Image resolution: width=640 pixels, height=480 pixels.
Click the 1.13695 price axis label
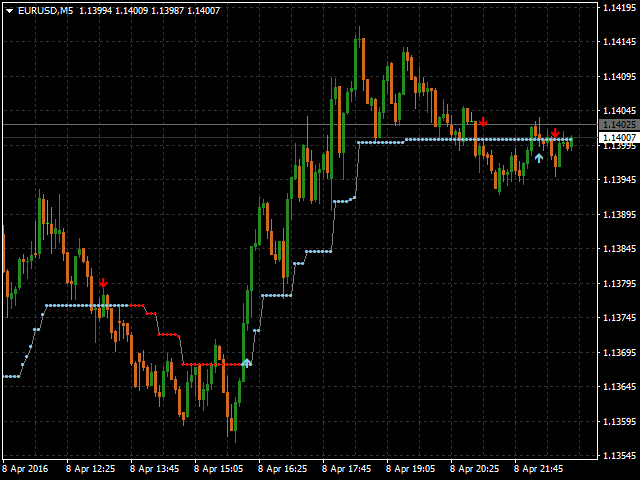click(619, 352)
